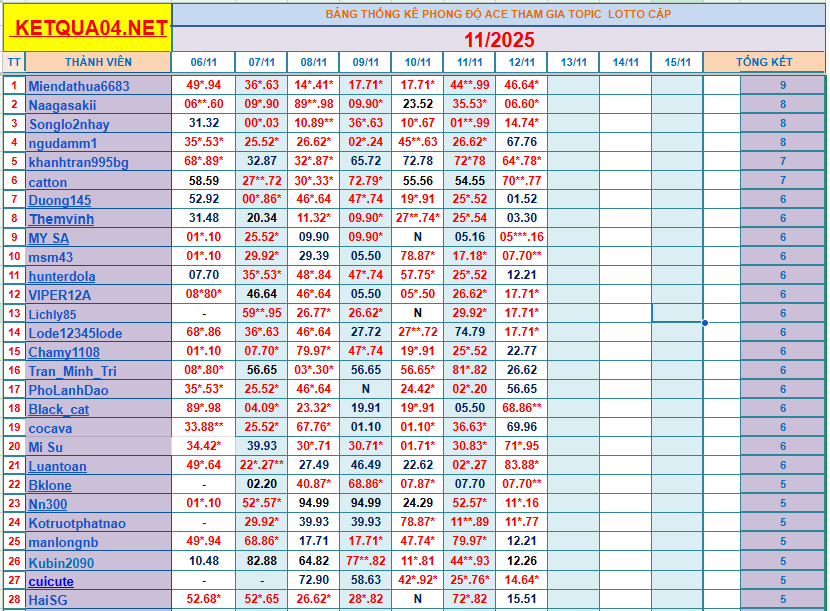Select PhoLanhDao's 09/11 cell showing N
The width and height of the screenshot is (830, 611).
[x=365, y=390]
